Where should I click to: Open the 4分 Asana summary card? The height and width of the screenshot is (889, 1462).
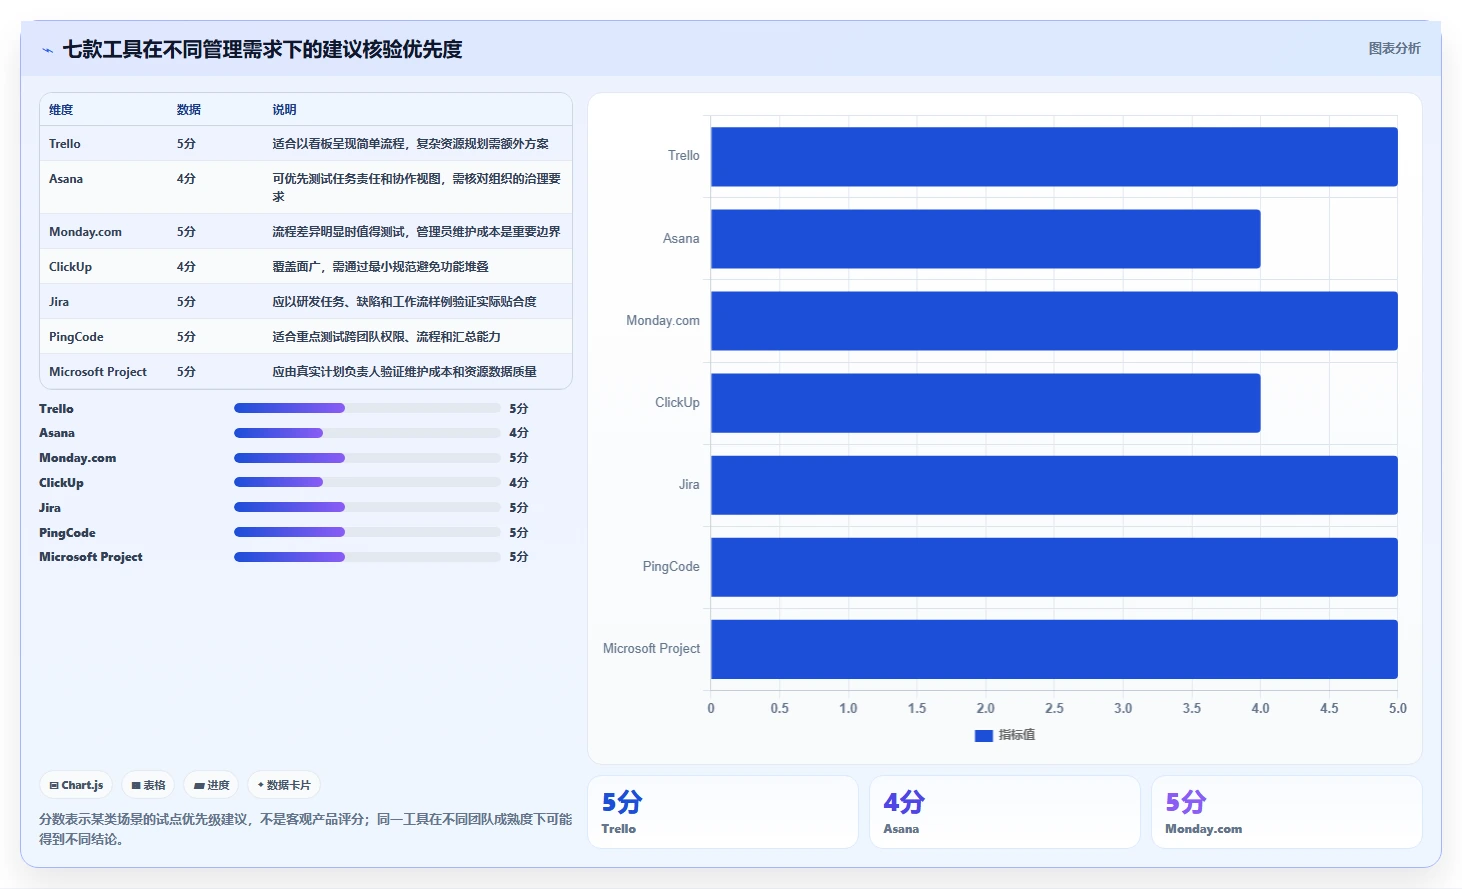[1005, 812]
